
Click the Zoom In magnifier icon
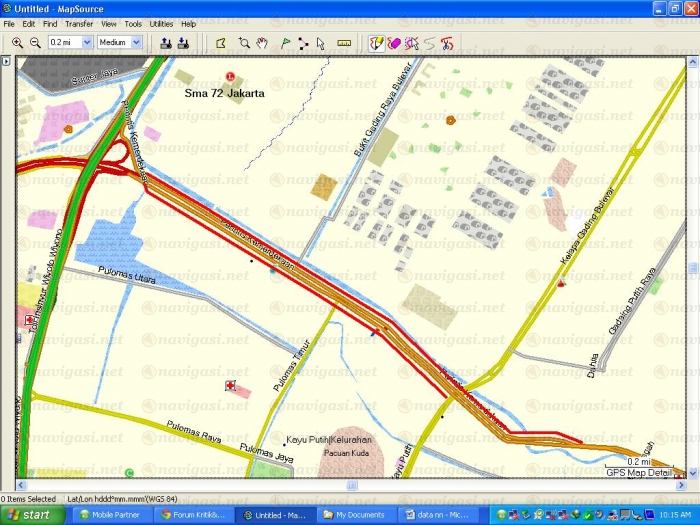pyautogui.click(x=17, y=43)
